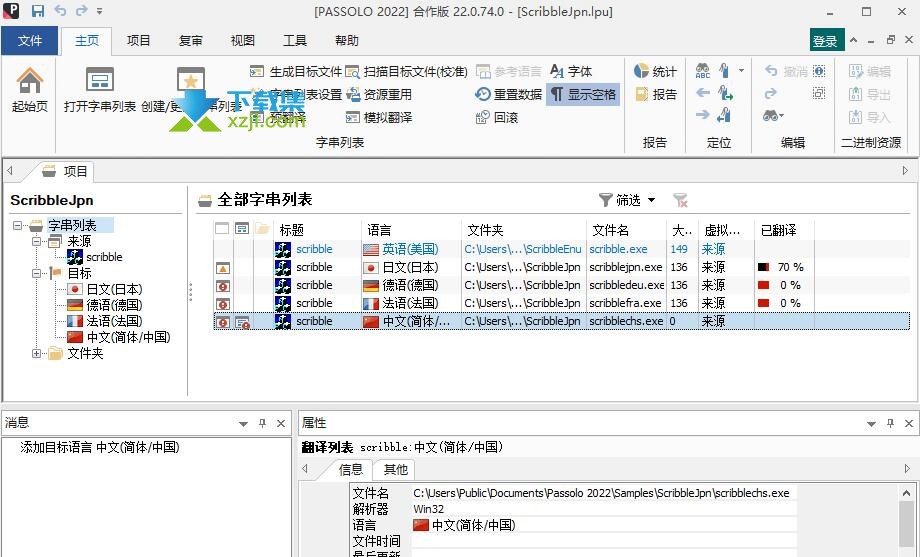The width and height of the screenshot is (920, 557).
Task: Click the undo arrow in the title bar
Action: pyautogui.click(x=60, y=11)
